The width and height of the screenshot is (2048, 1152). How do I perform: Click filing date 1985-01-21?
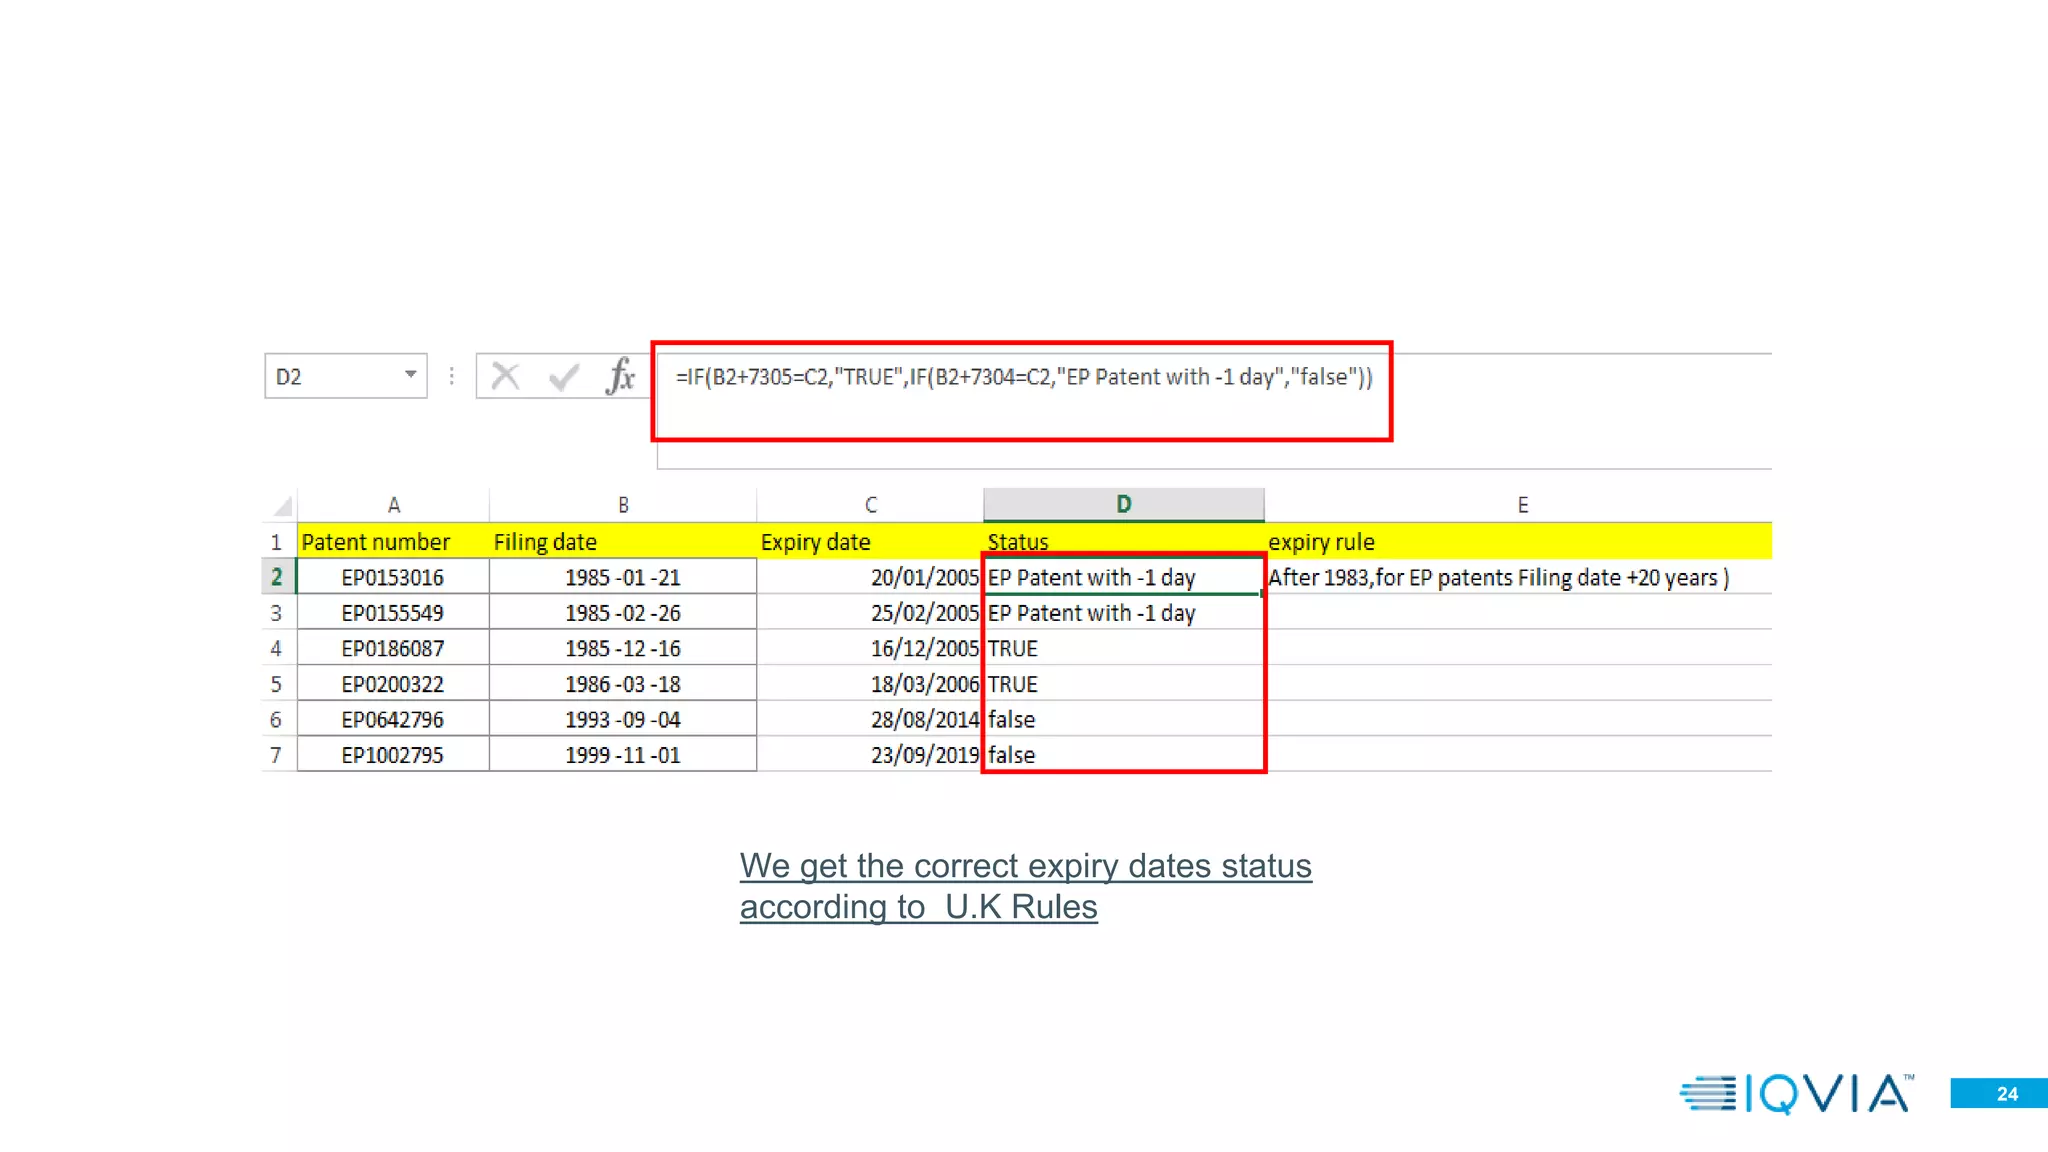coord(623,577)
